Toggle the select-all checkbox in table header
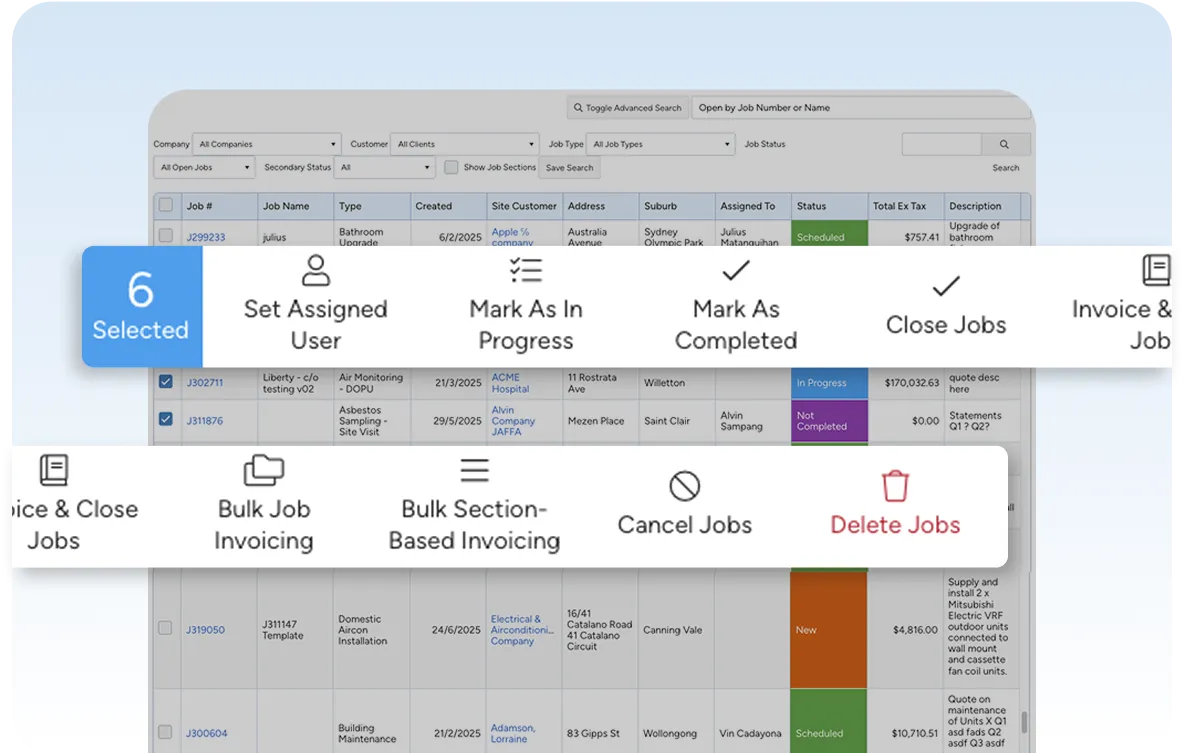 (x=166, y=205)
